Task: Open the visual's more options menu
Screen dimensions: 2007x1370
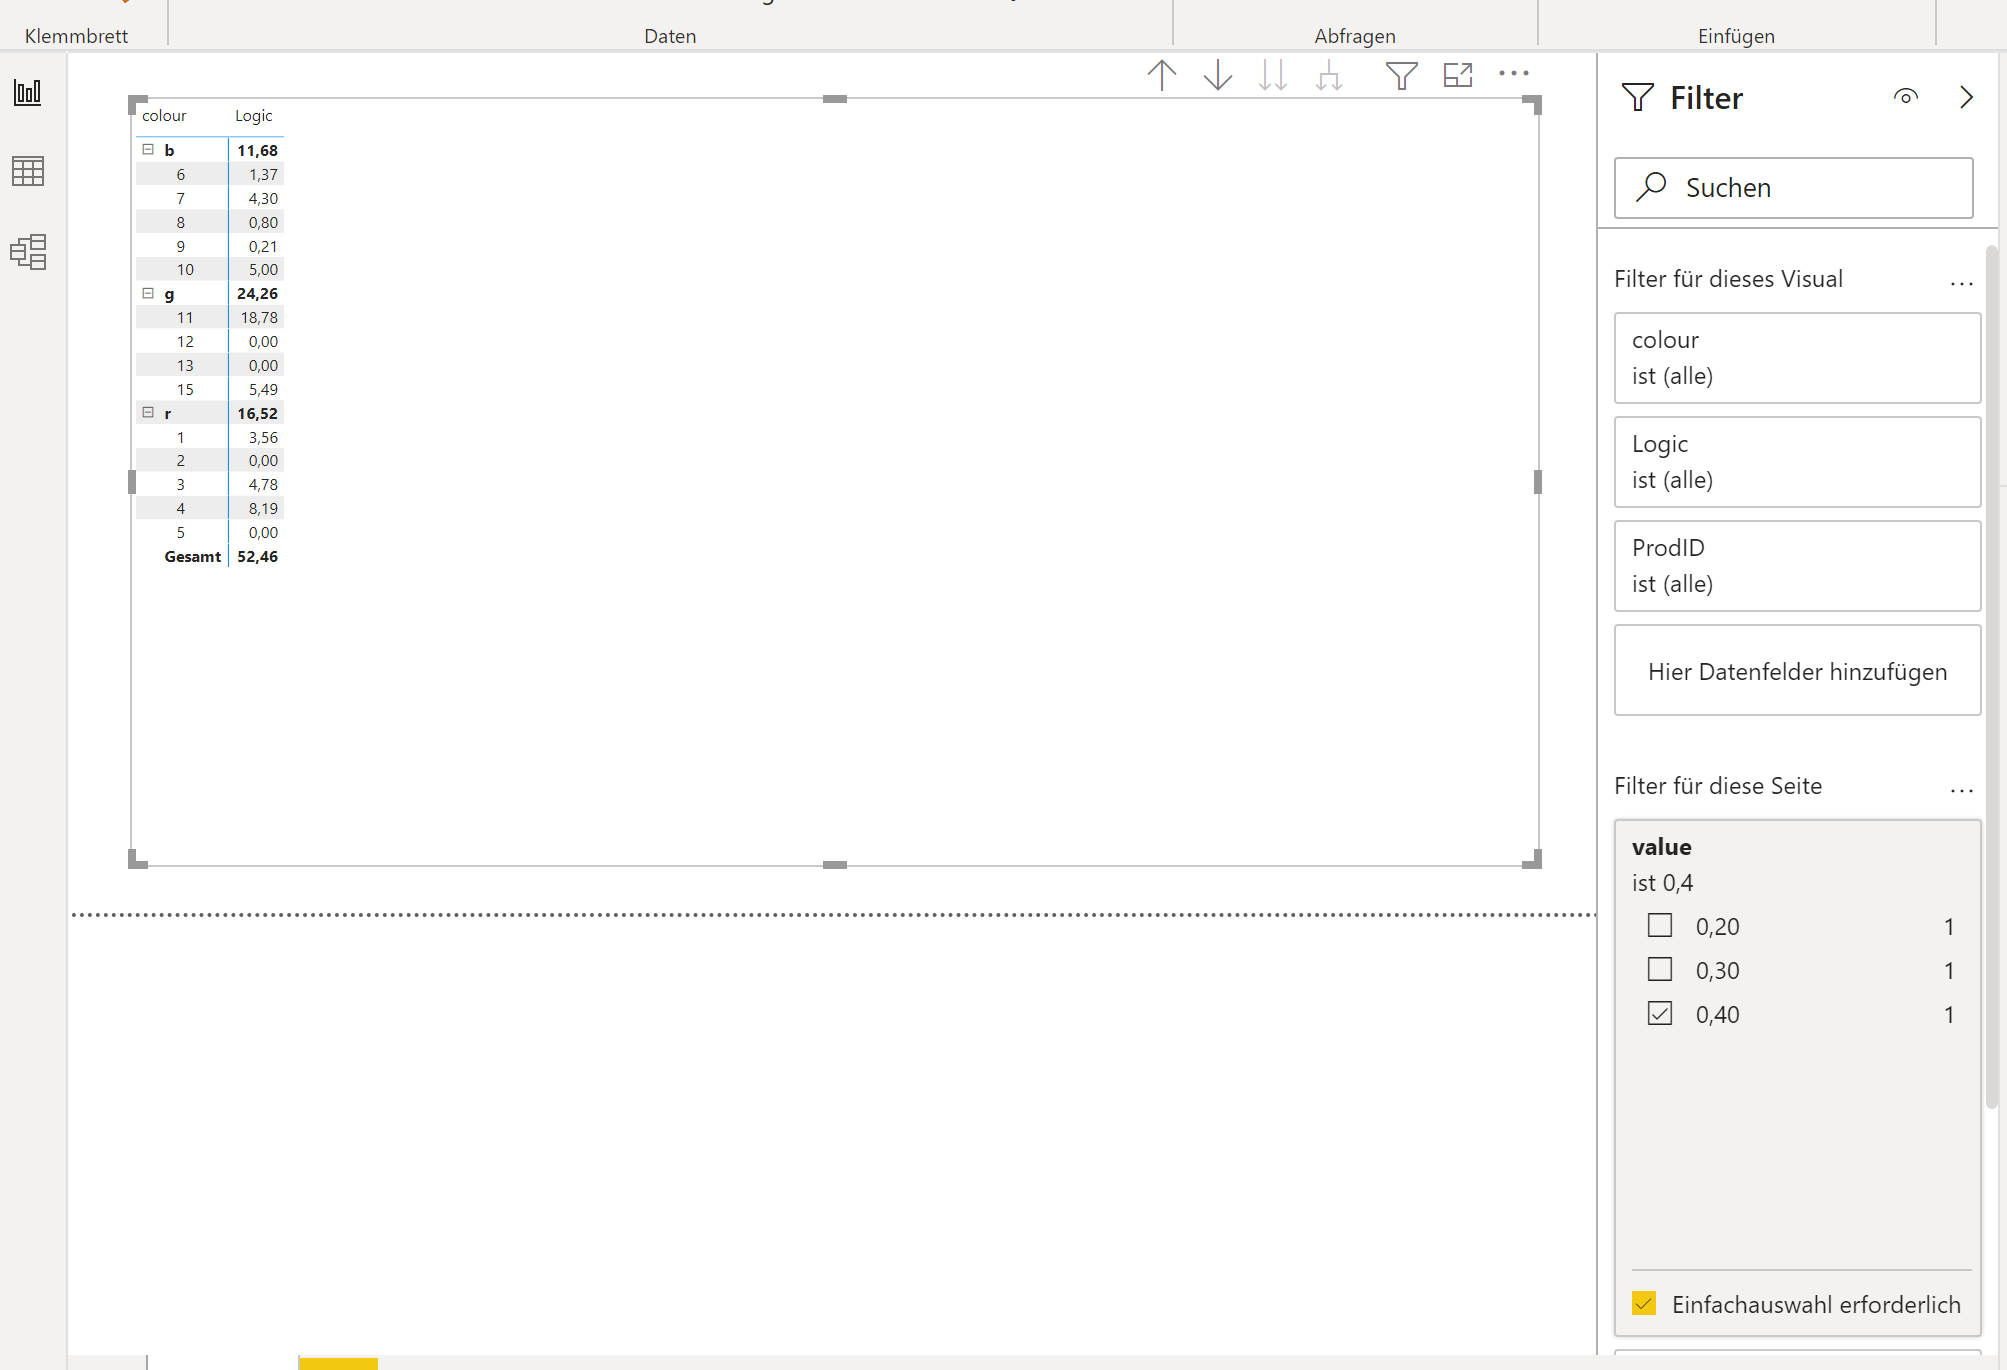Action: [1514, 73]
